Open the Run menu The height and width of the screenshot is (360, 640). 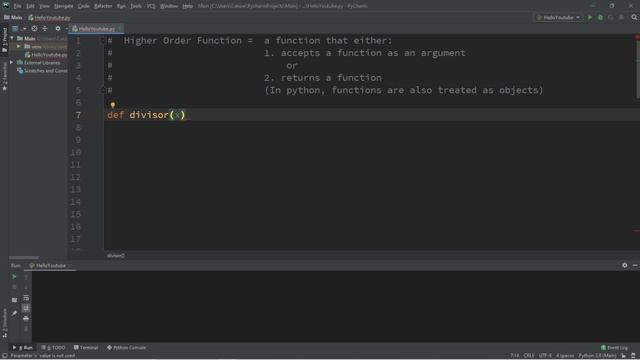[x=121, y=6]
